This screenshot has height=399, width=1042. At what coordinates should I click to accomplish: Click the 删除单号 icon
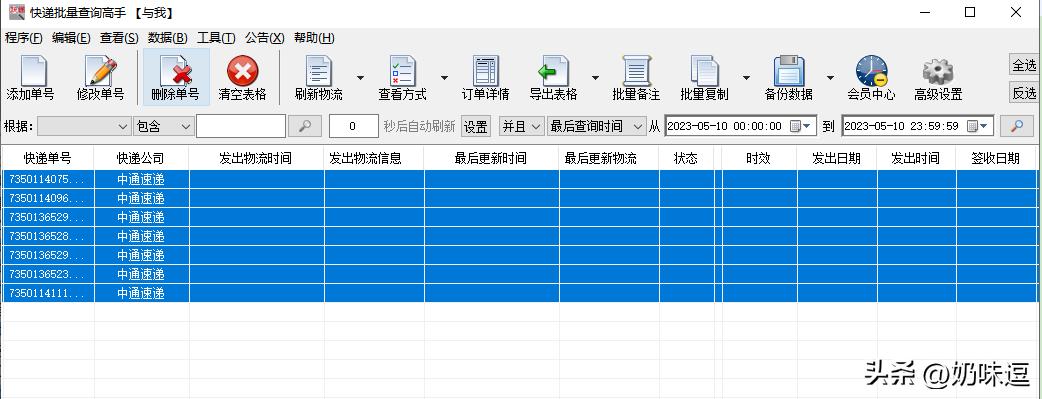(x=175, y=70)
